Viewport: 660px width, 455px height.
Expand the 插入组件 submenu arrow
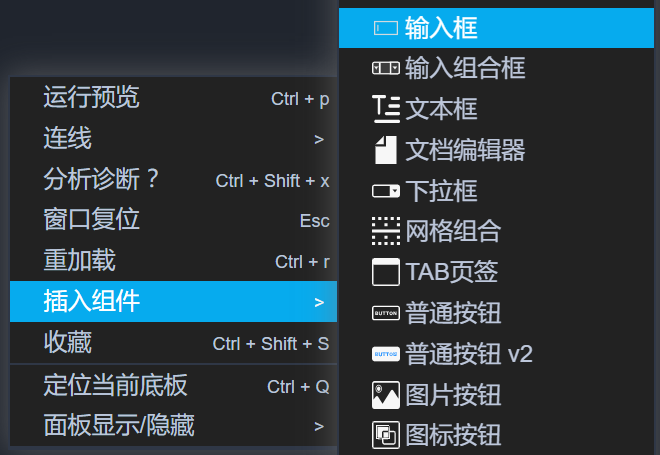(319, 302)
